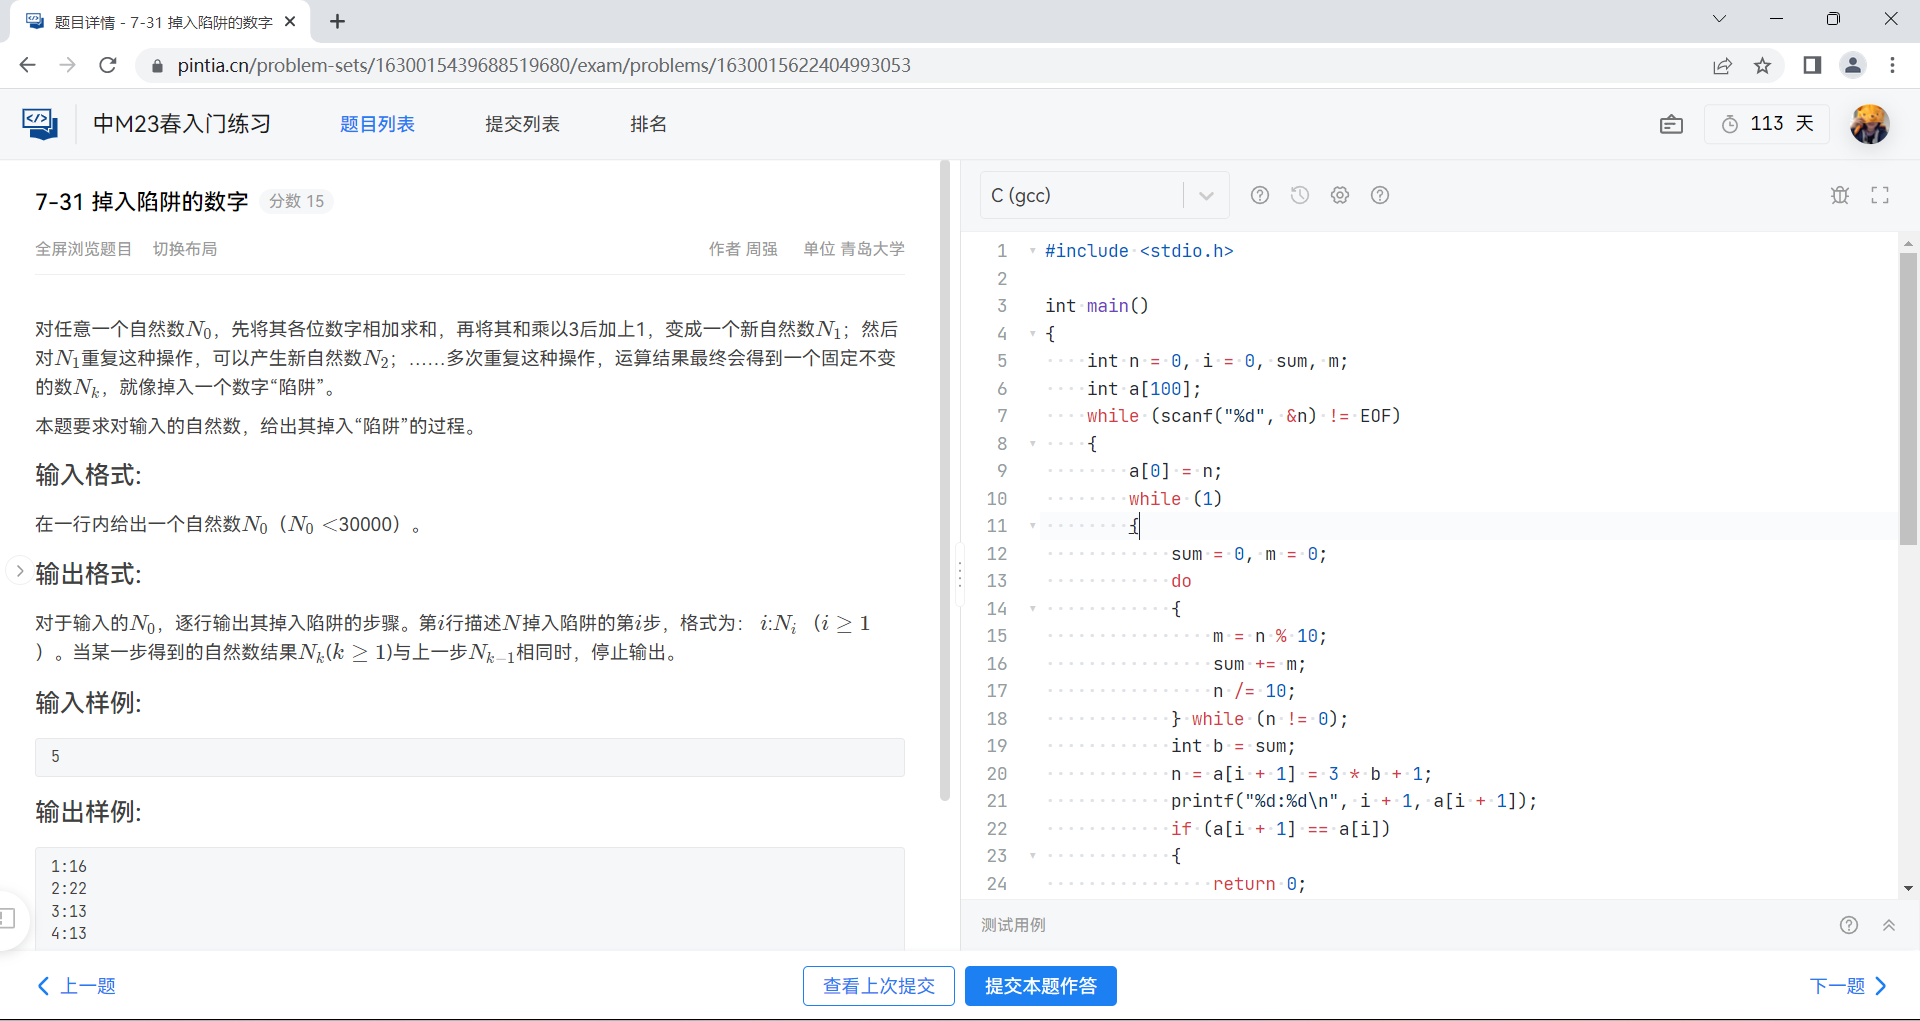Click the 提交本题作答 button
Viewport: 1920px width, 1021px height.
tap(1040, 986)
